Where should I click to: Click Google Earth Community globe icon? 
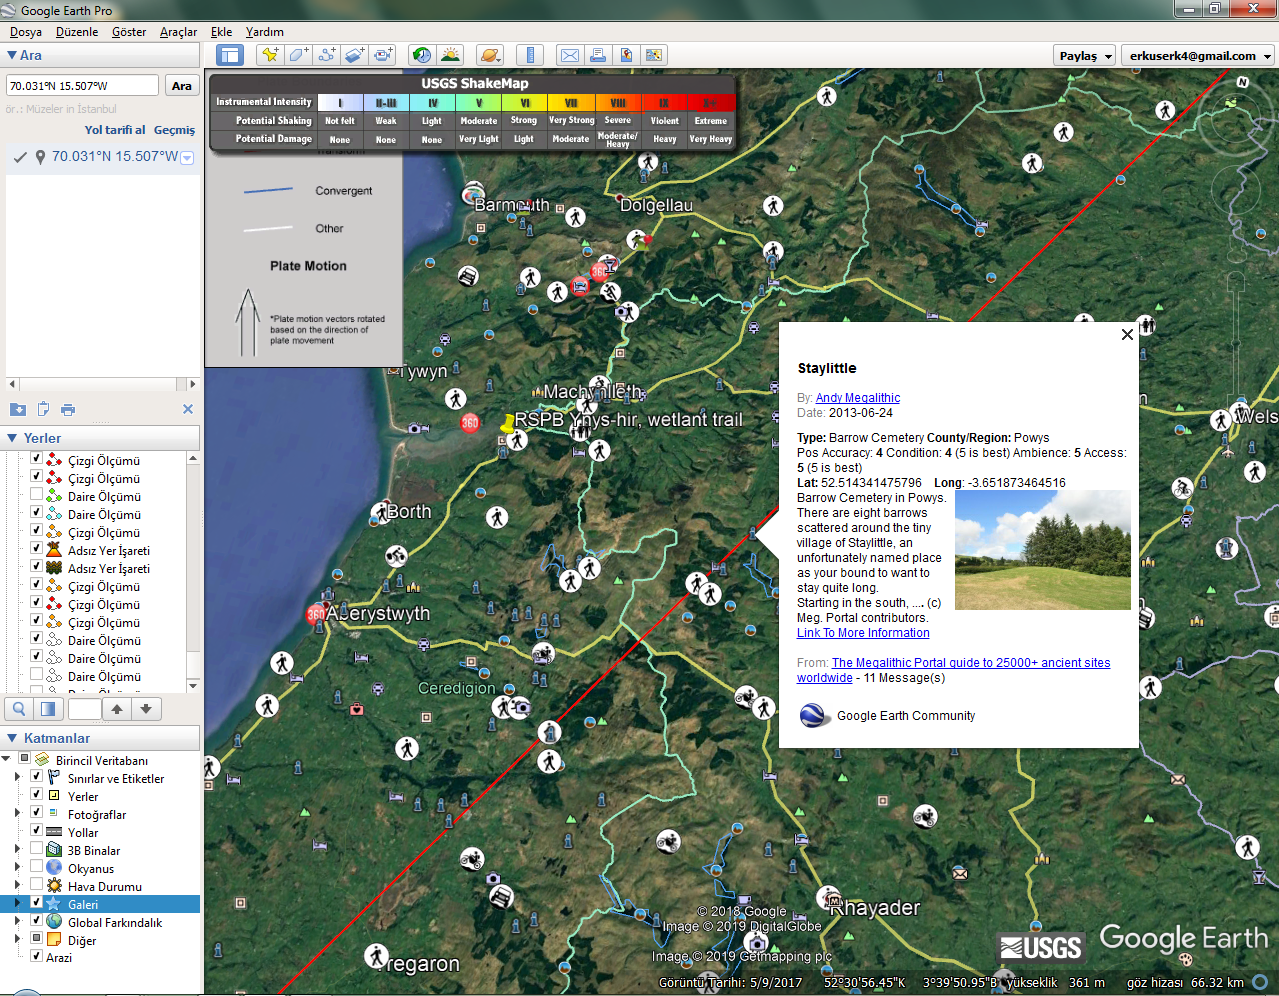(814, 716)
